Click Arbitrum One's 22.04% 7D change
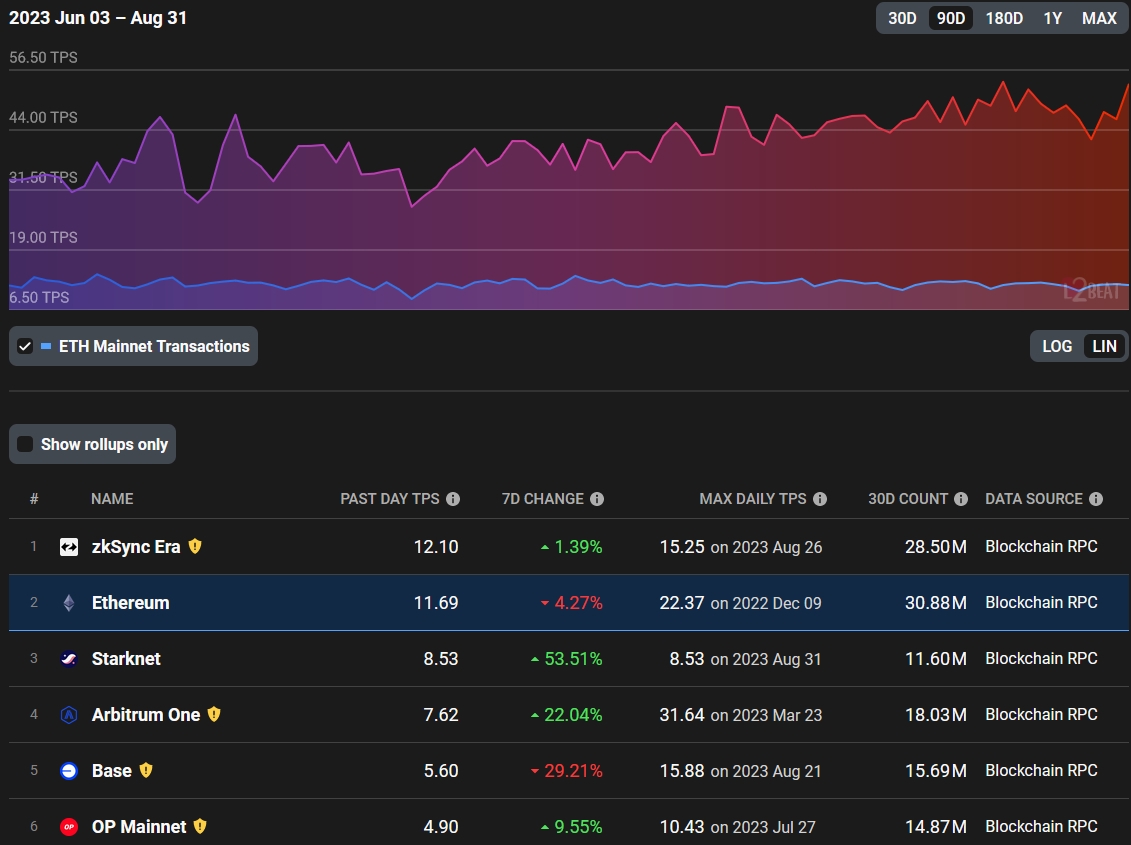The height and width of the screenshot is (845, 1131). (x=566, y=715)
